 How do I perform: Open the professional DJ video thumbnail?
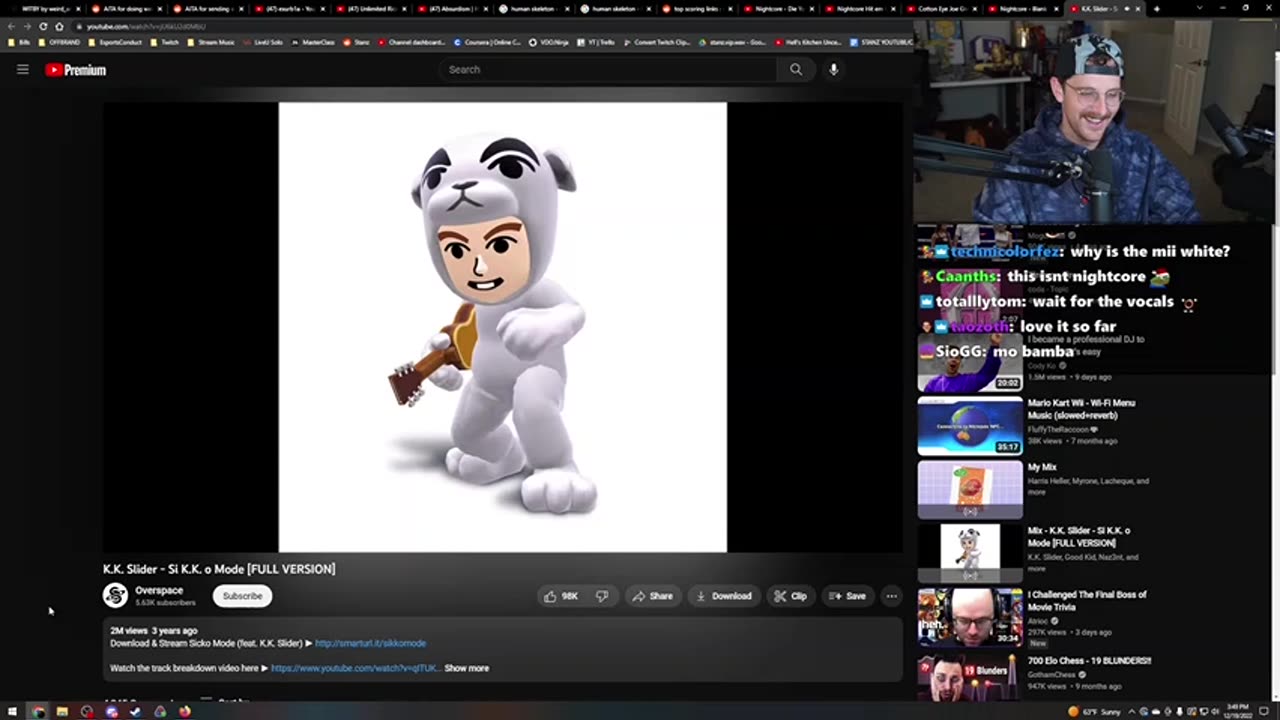click(x=970, y=362)
